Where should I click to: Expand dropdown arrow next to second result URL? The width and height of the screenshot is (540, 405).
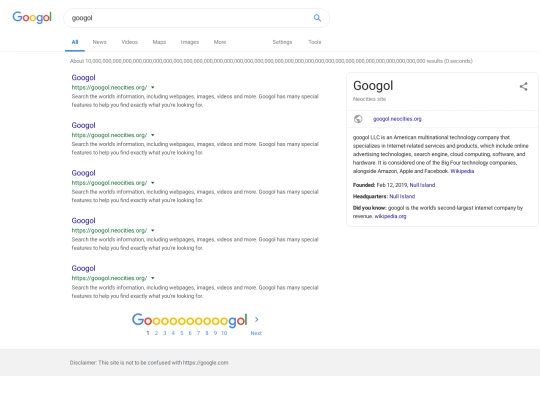153,135
